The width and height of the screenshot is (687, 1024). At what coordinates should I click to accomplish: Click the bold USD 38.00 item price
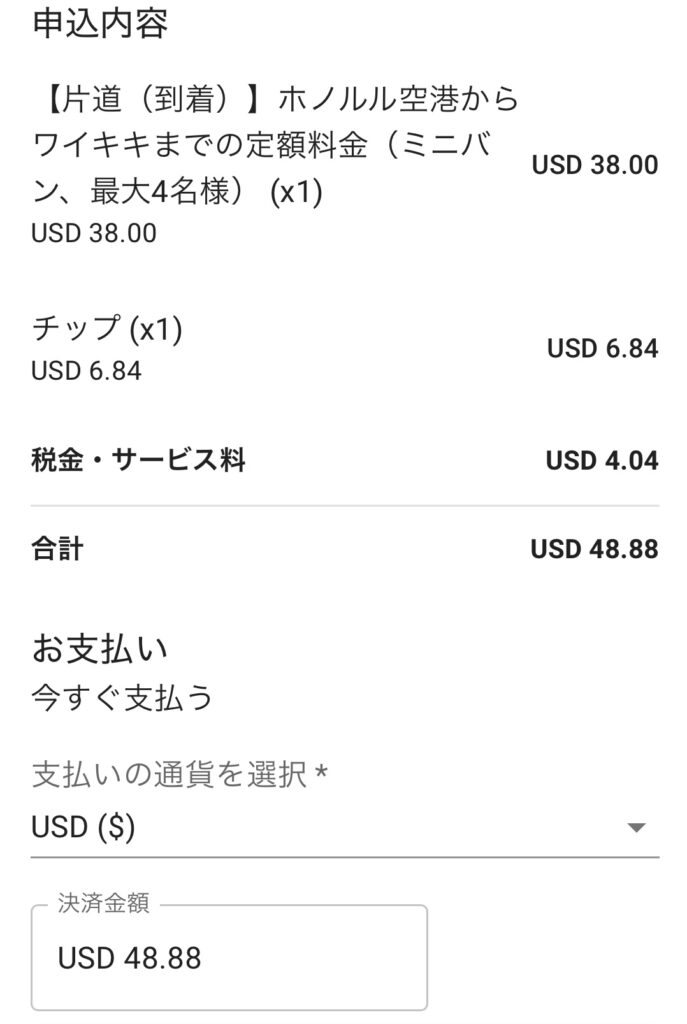[594, 165]
